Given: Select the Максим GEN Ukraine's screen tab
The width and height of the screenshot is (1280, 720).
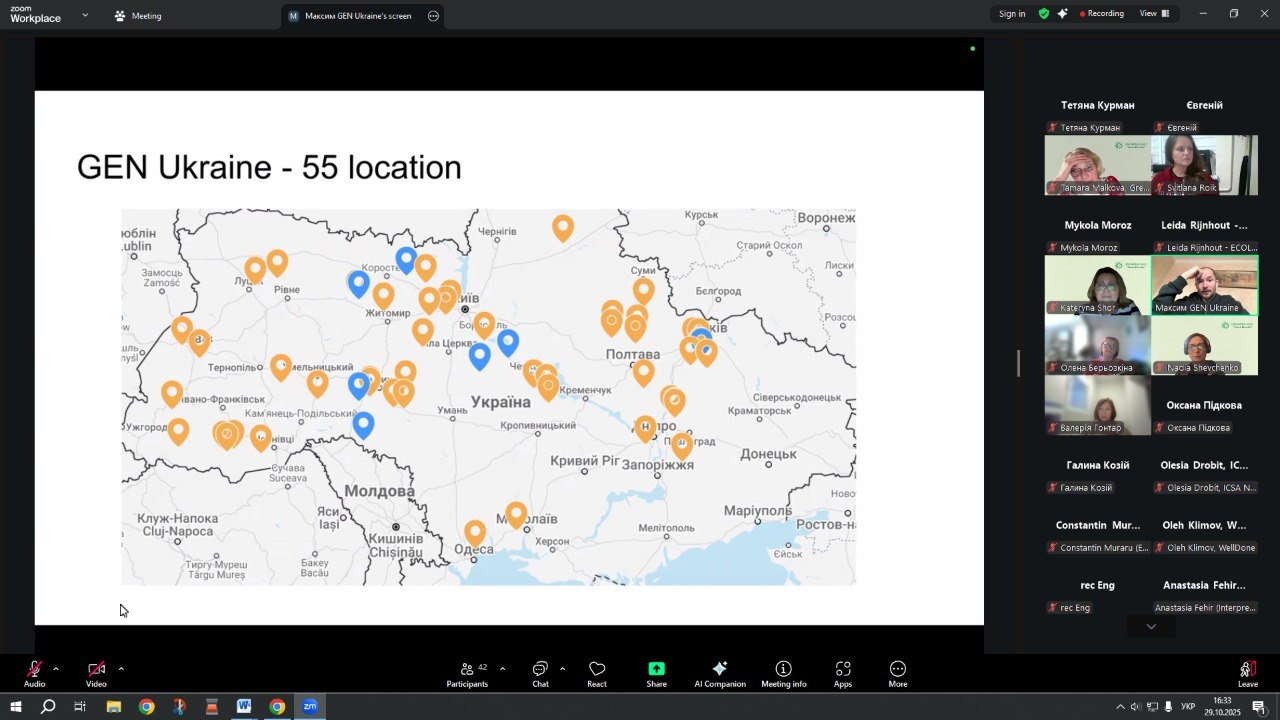Looking at the screenshot, I should click(x=357, y=16).
